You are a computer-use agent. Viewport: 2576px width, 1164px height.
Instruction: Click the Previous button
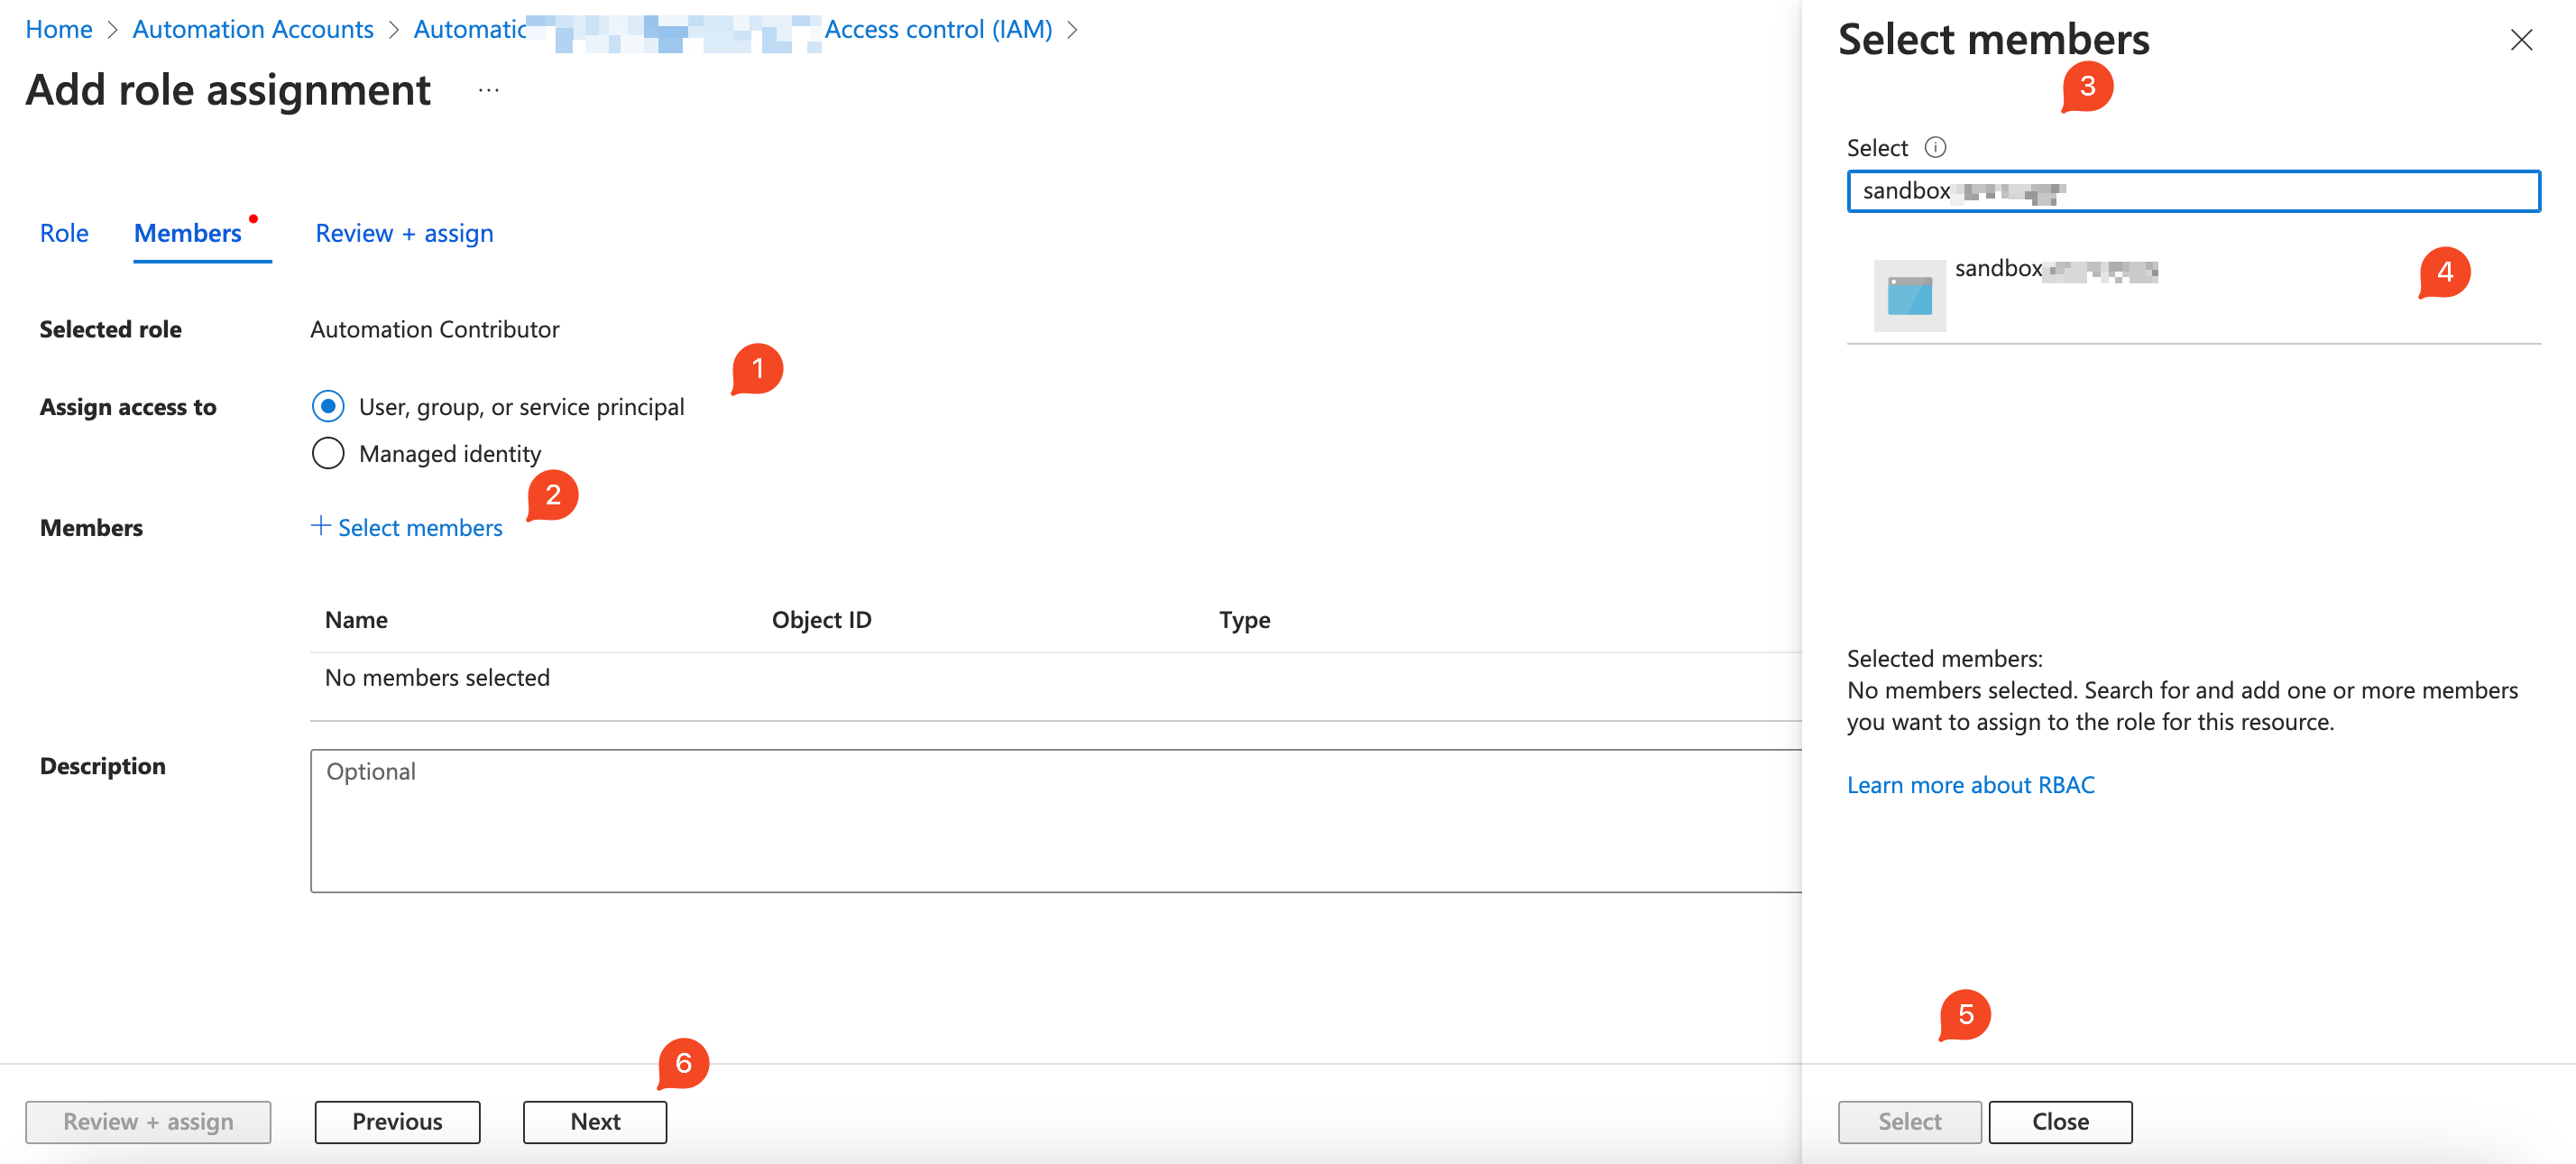397,1121
